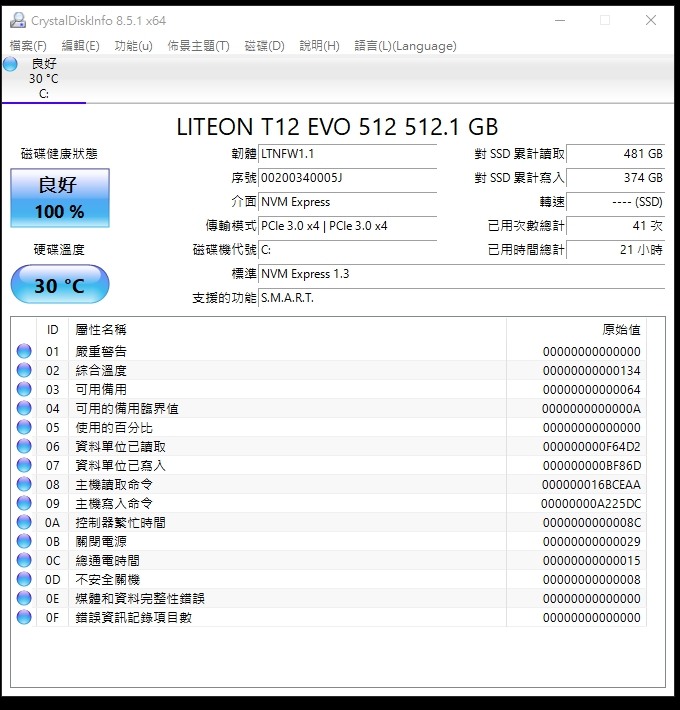Click the ID column header

53,330
